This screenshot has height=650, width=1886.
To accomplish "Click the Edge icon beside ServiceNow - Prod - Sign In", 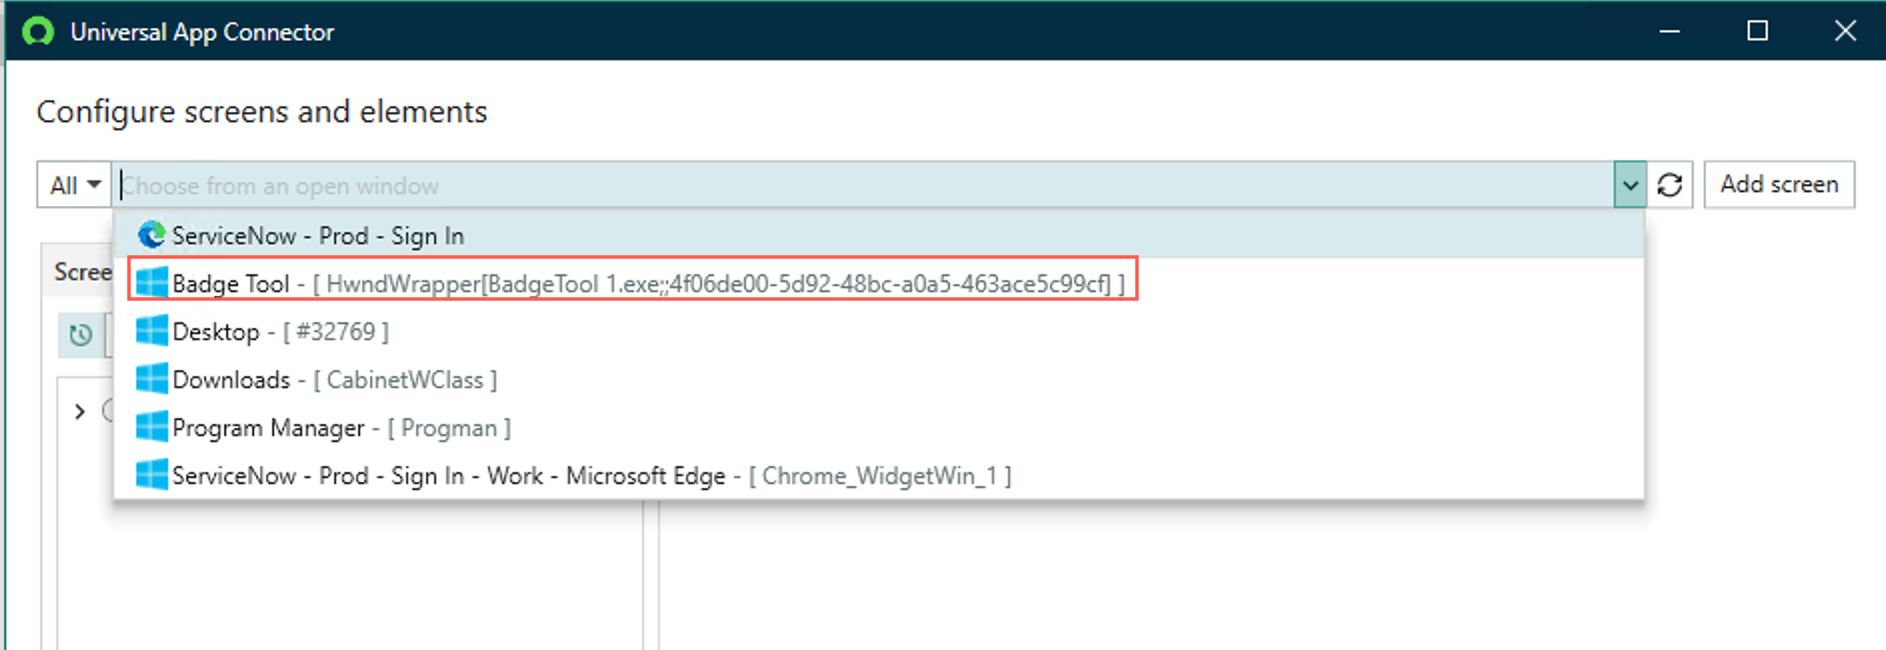I will click(152, 235).
